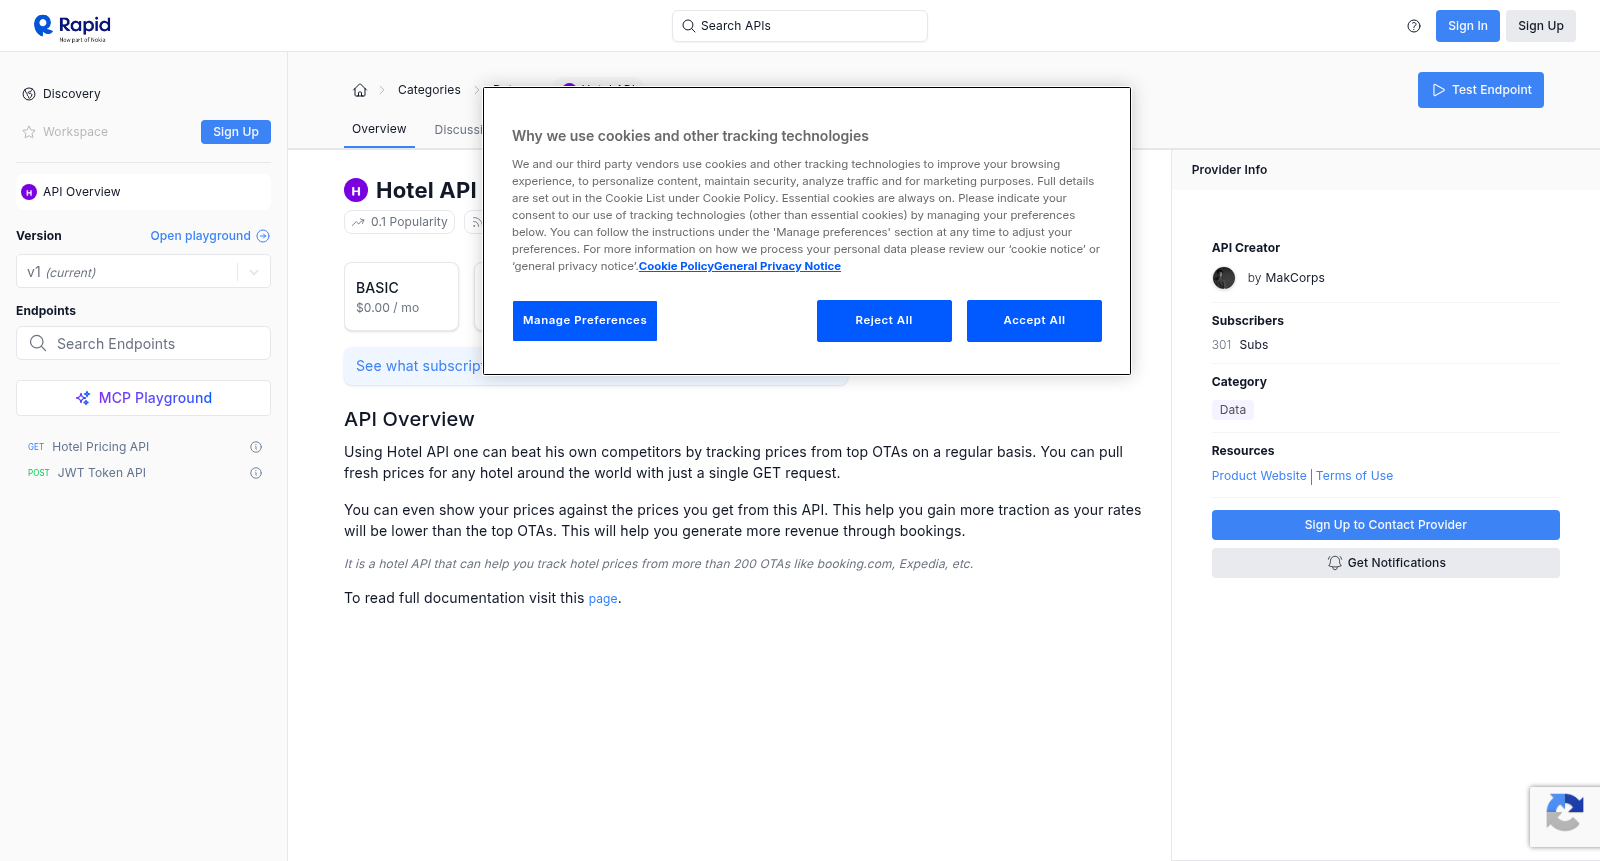Screen dimensions: 1600x861
Task: Open the General Privacy Notice link
Action: tap(777, 266)
